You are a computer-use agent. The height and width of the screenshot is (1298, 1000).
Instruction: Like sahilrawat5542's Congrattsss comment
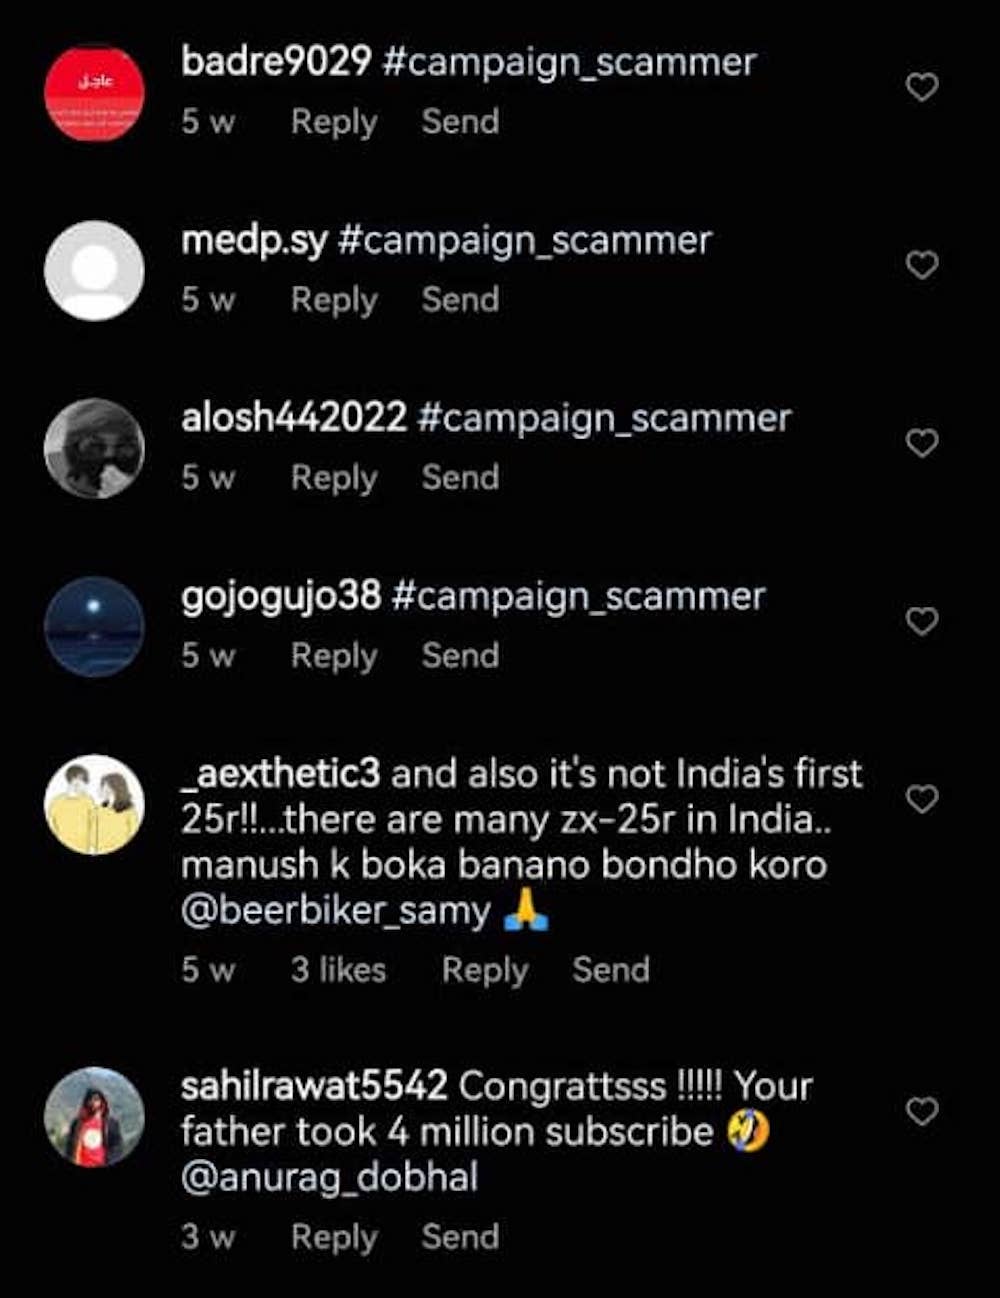(x=921, y=1111)
